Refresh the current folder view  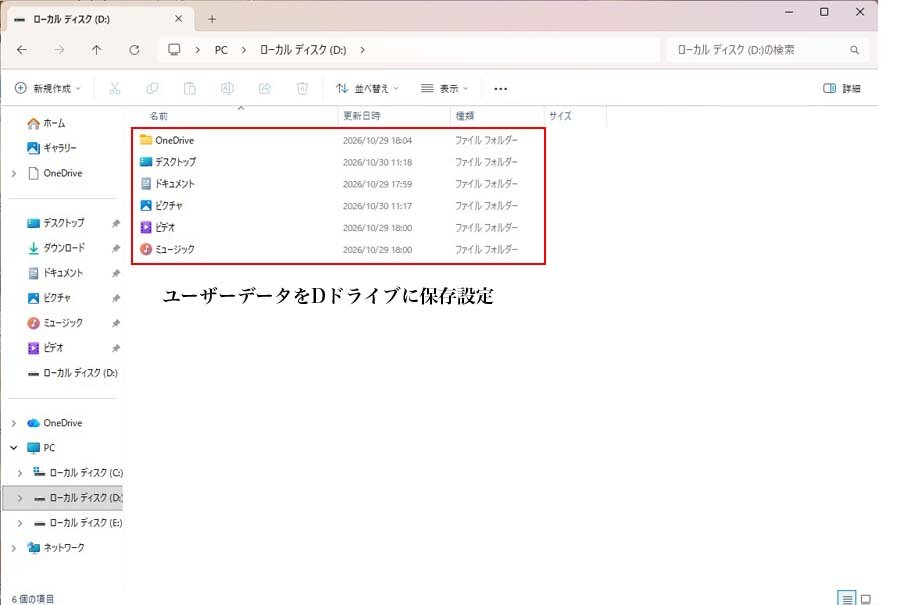134,50
